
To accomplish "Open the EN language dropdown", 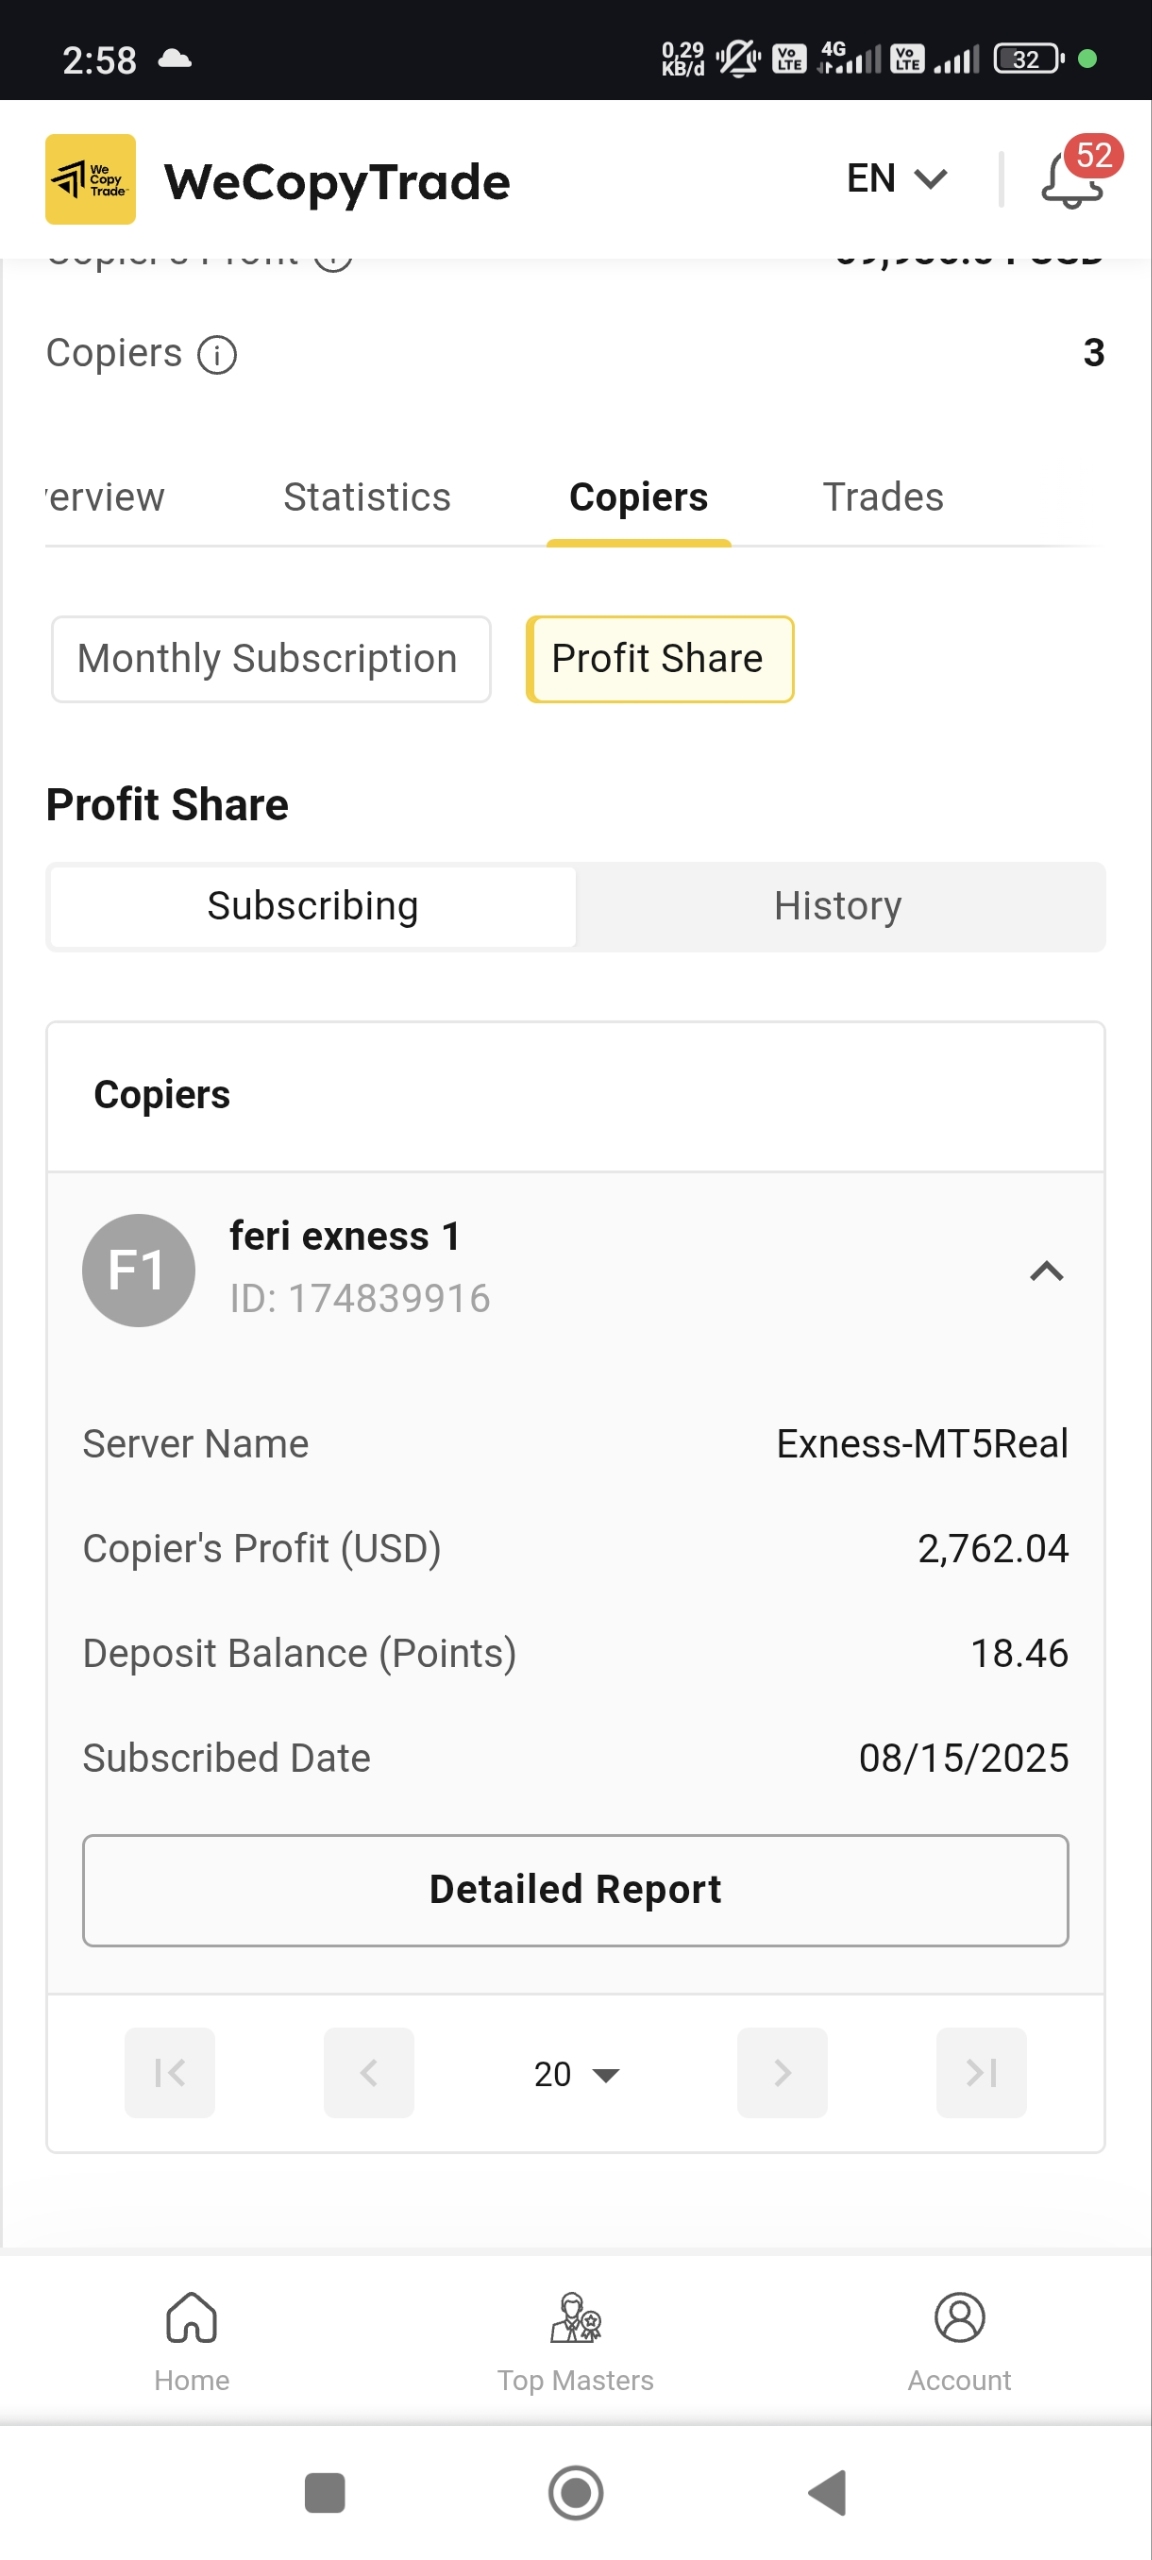I will coord(896,179).
